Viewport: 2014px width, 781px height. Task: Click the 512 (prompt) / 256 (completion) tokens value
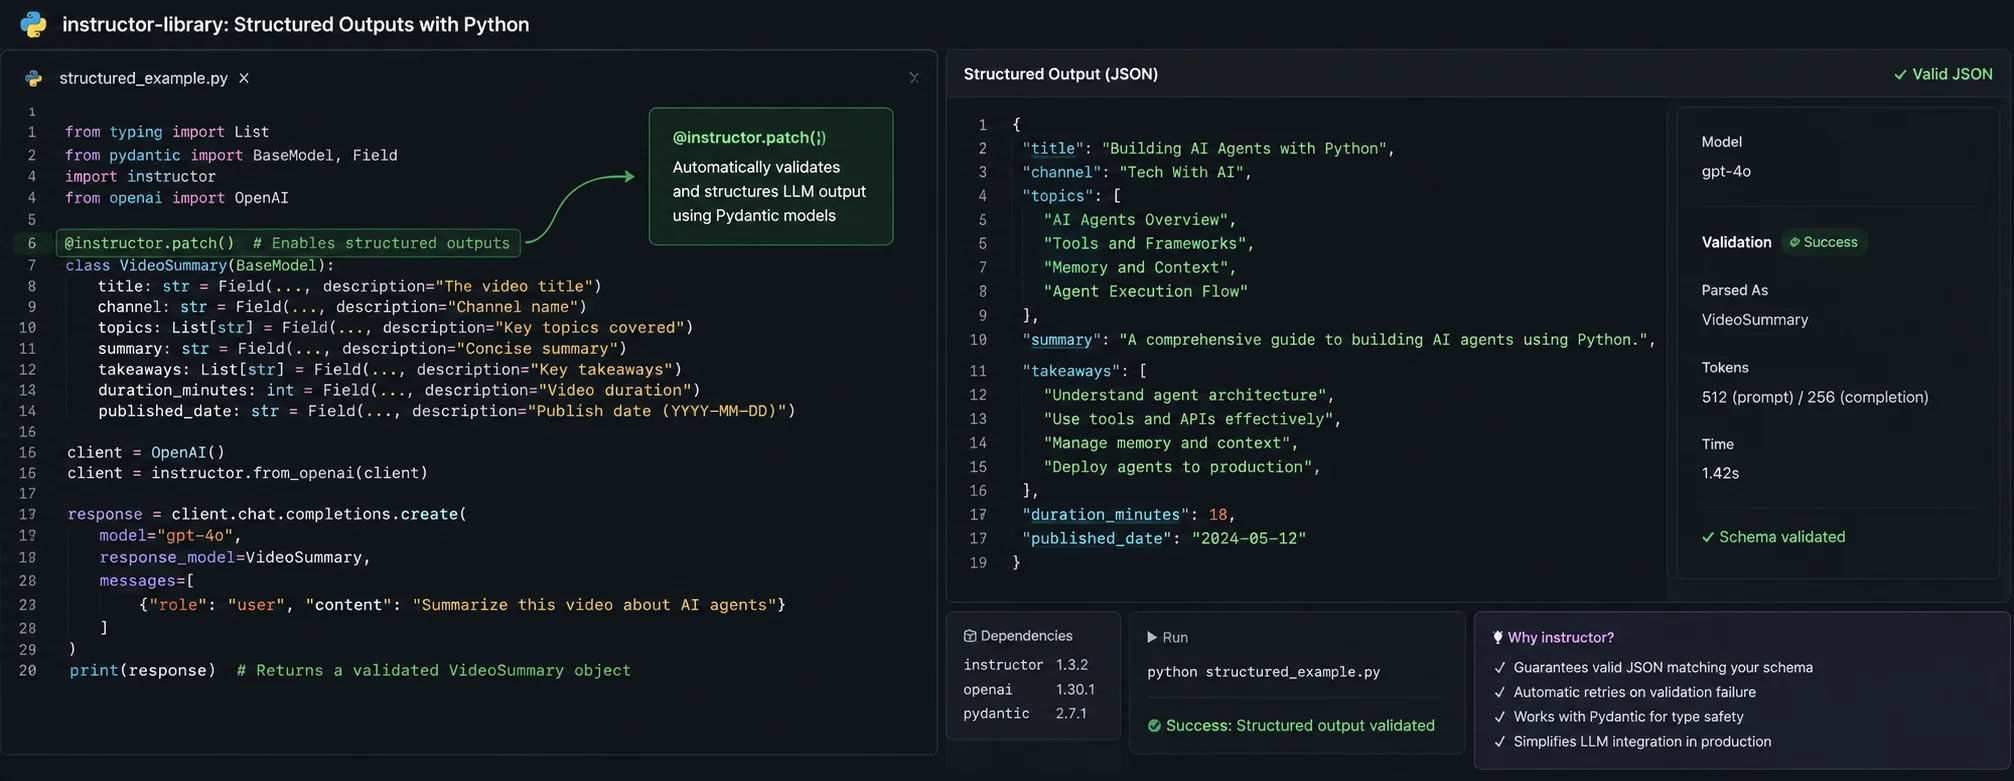click(1815, 397)
